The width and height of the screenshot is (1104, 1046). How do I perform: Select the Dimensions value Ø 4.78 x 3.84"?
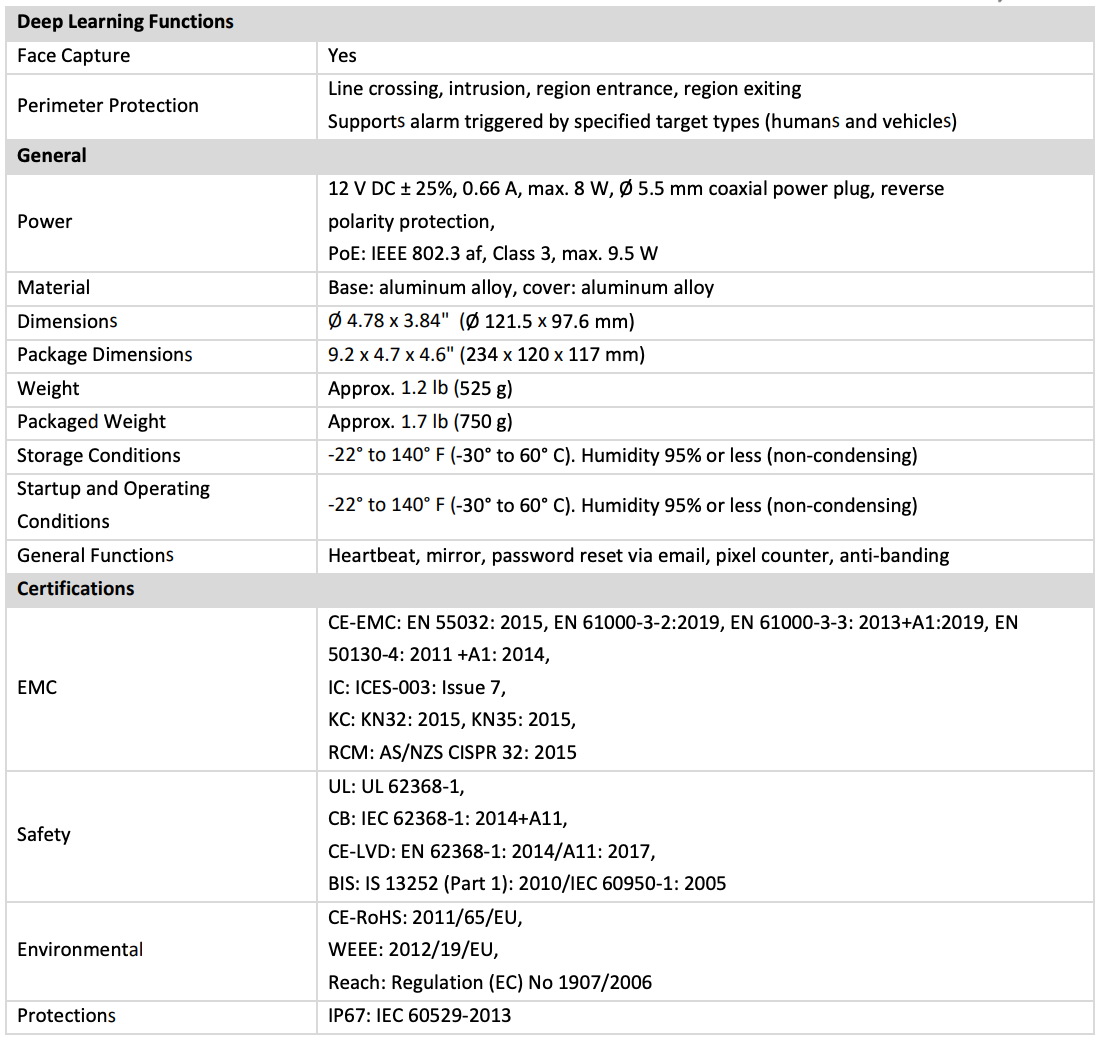pyautogui.click(x=389, y=321)
